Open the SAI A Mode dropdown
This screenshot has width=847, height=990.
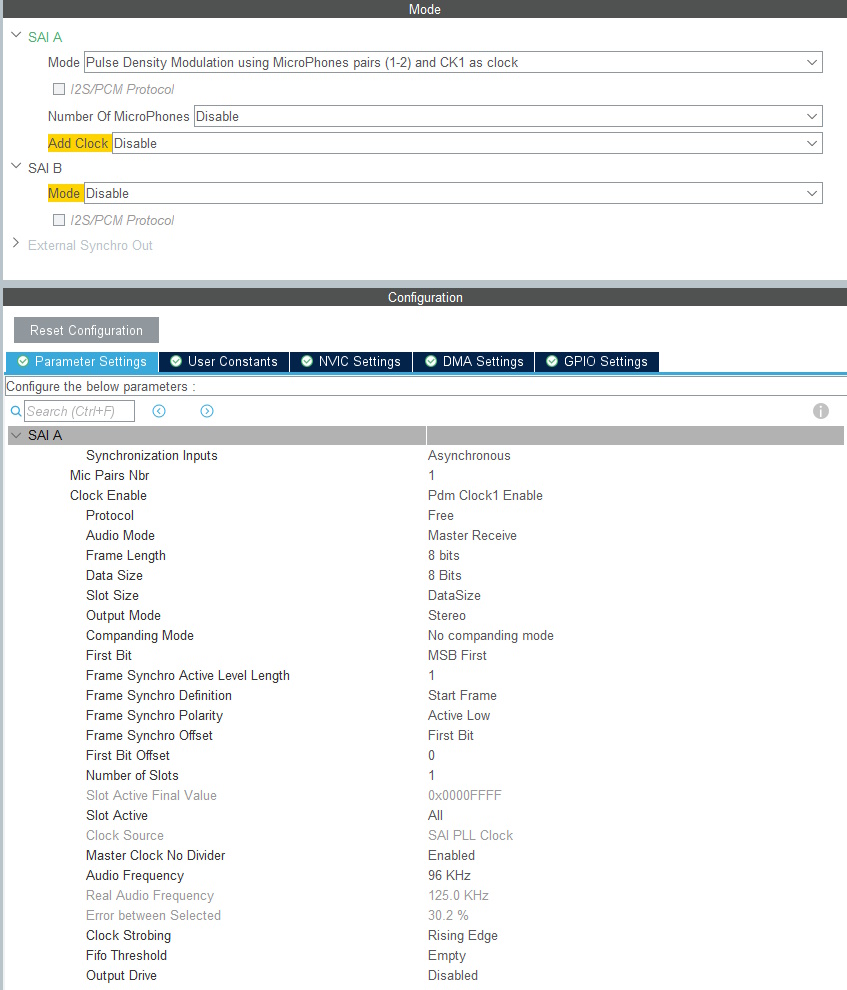pos(812,62)
